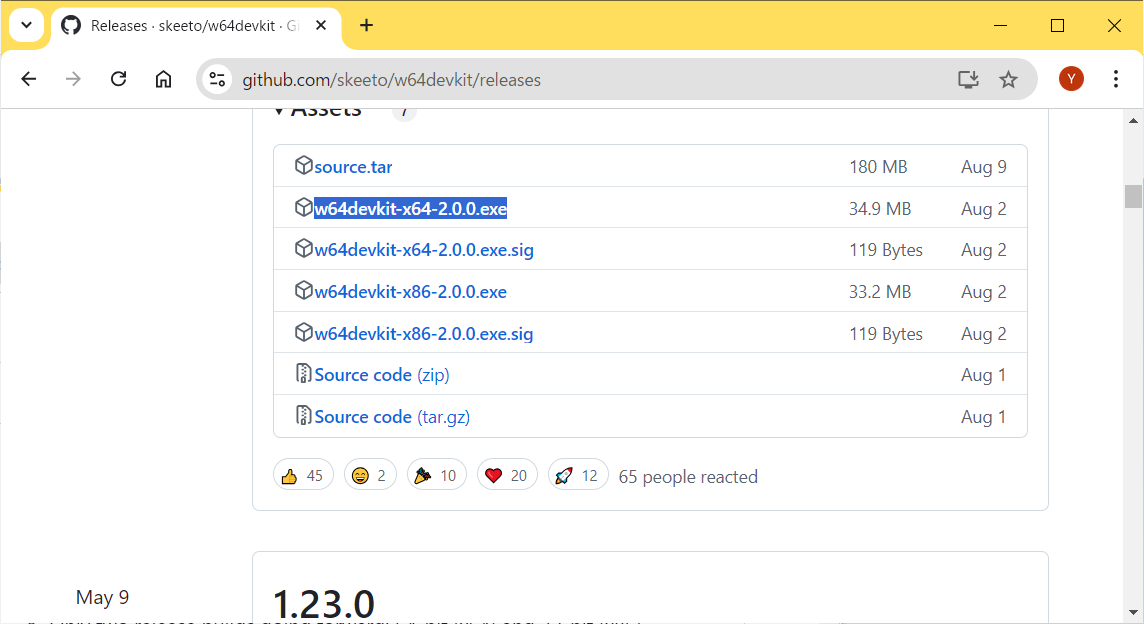Download w64devkit-x86-2.0.0.exe.sig
1144x624 pixels.
pos(424,334)
